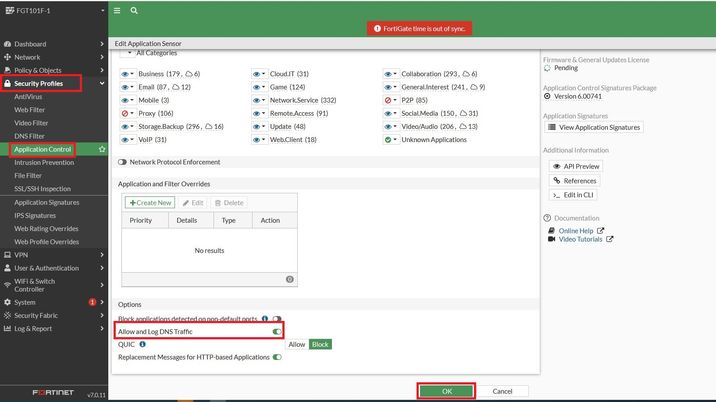Open the API Preview button
The image size is (716, 402).
[x=576, y=166]
